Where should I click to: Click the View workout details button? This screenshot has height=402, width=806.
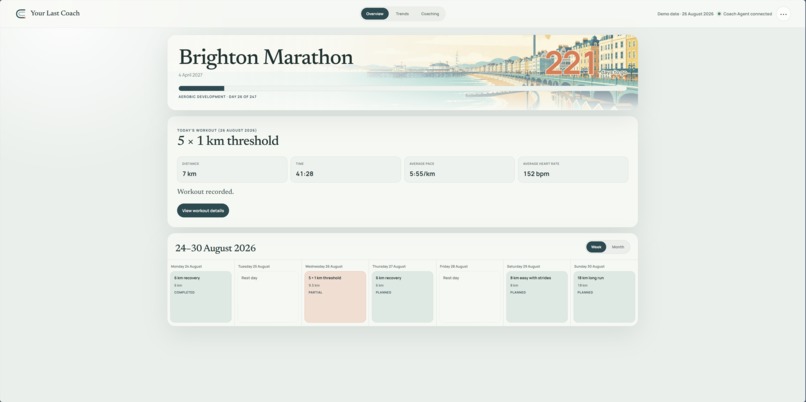203,210
